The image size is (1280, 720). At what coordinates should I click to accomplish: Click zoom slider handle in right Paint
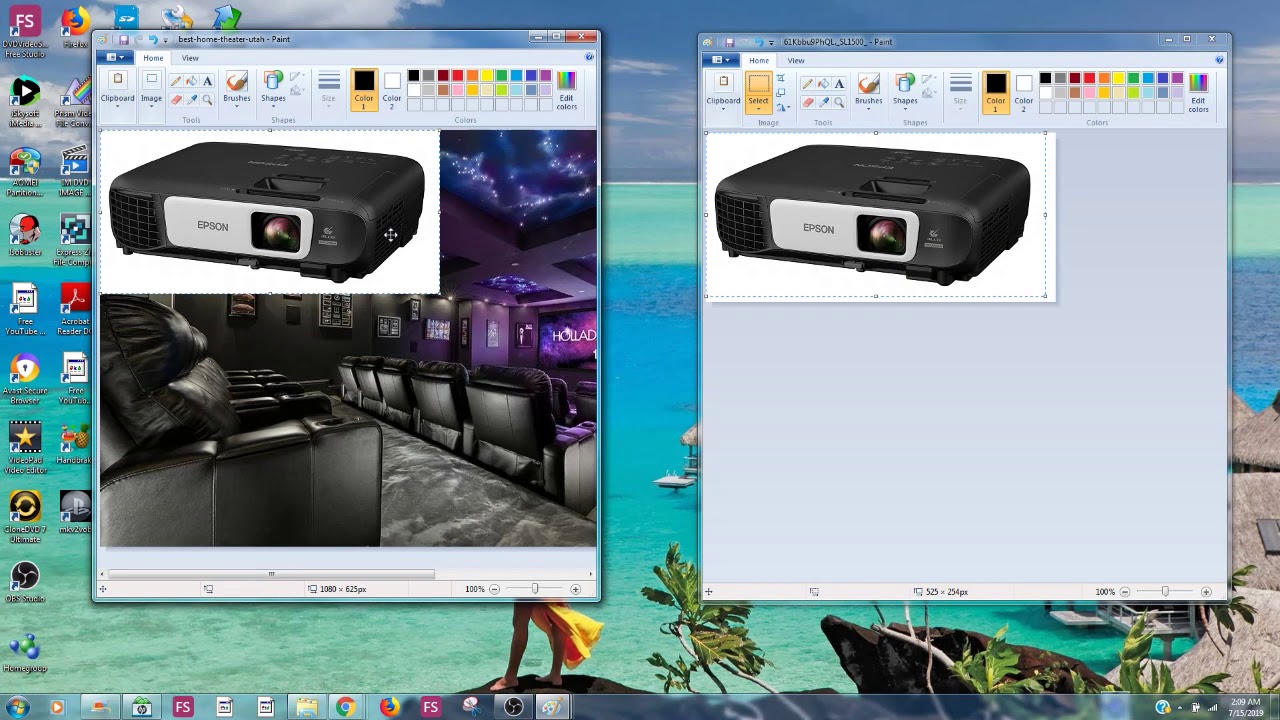[x=1165, y=592]
